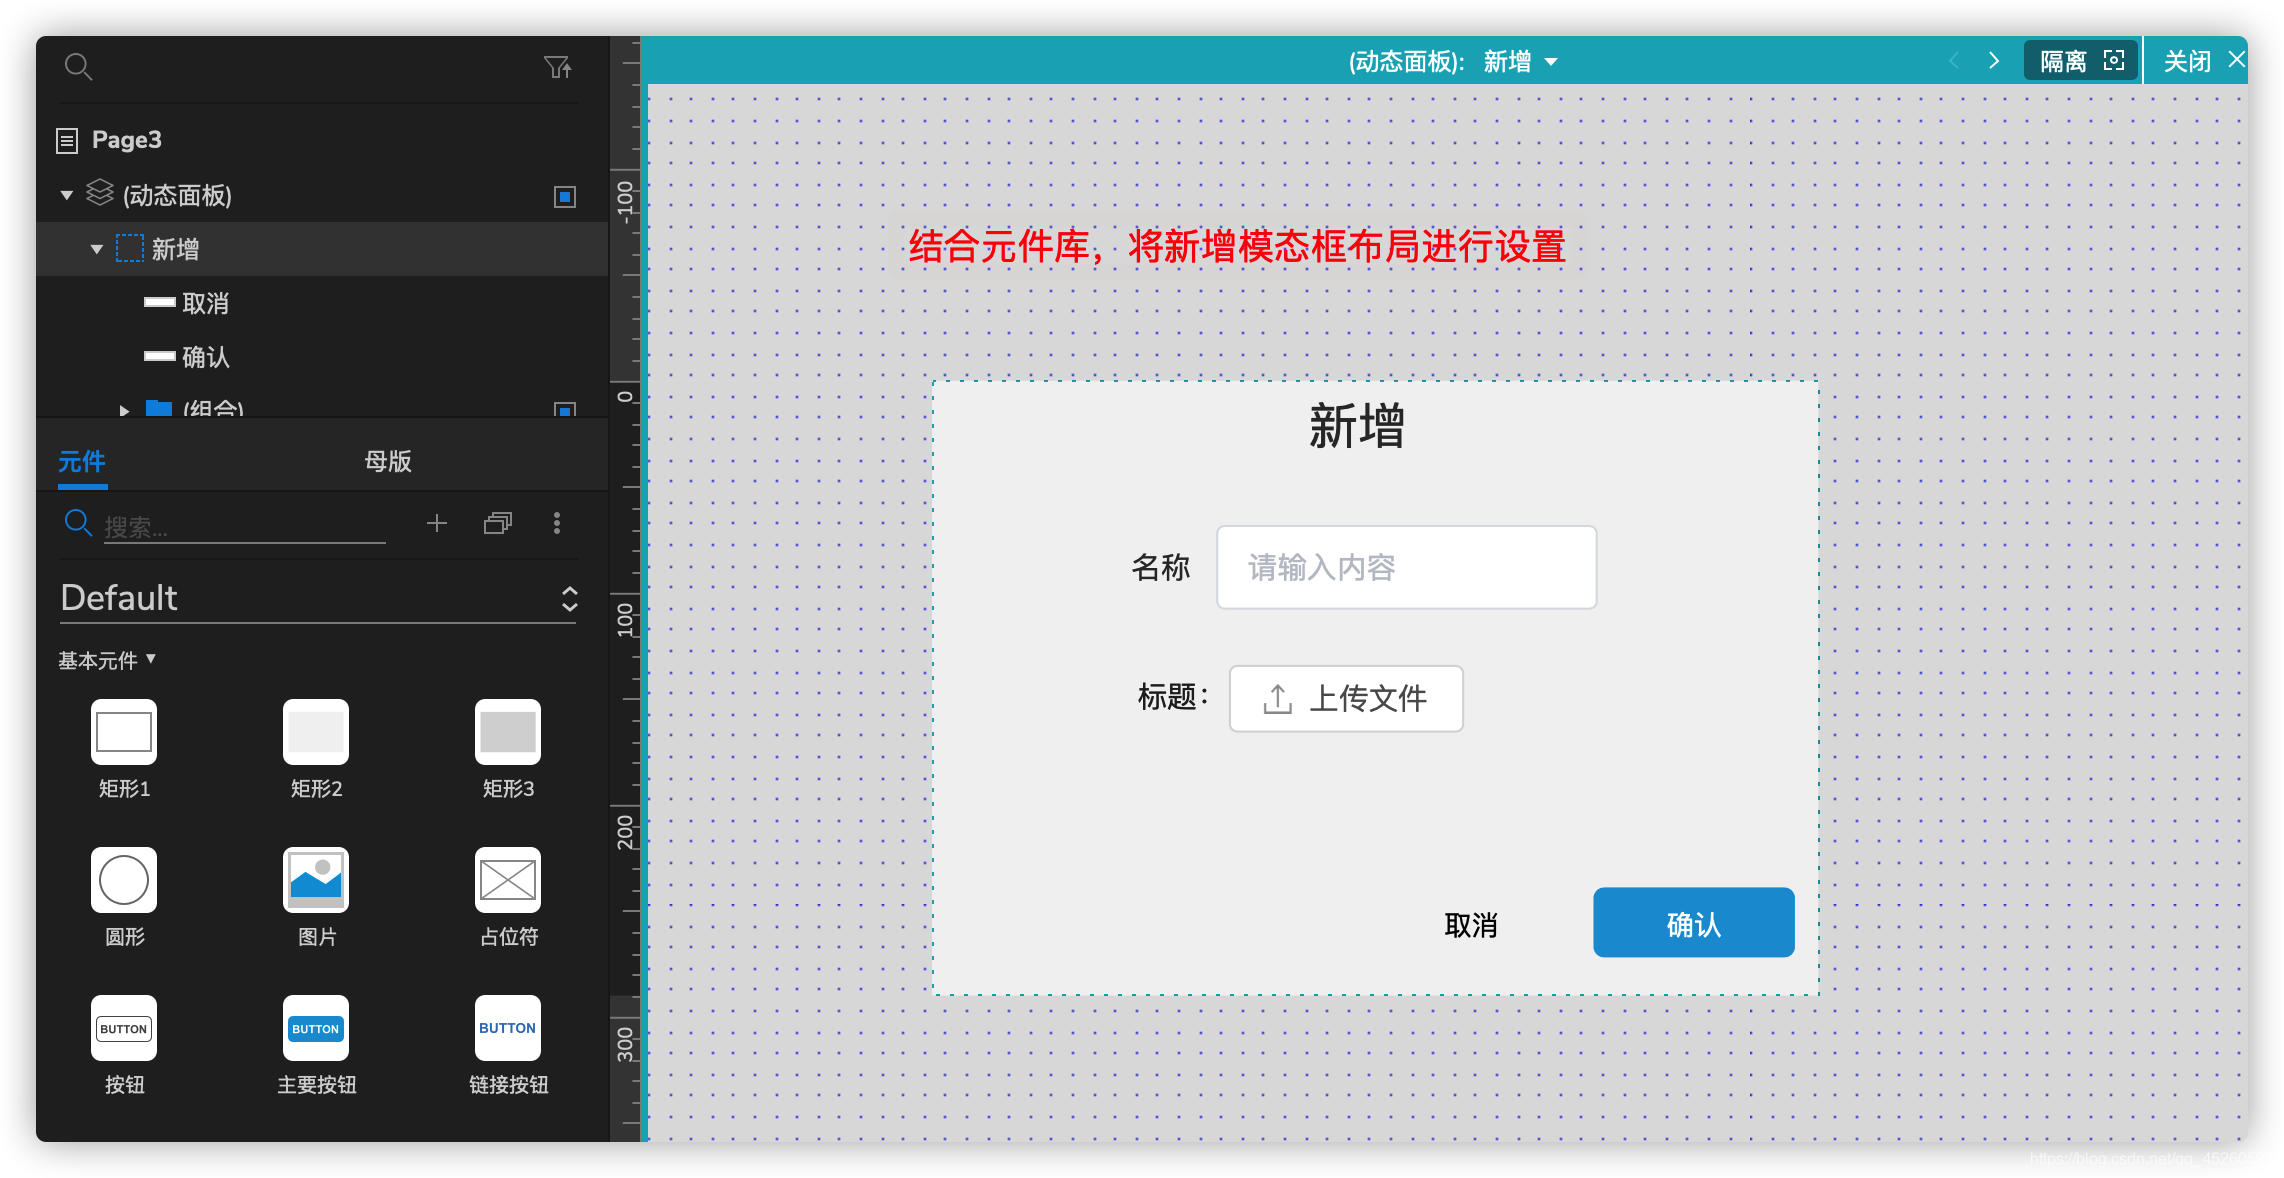Click the duplicate library windows icon
Image resolution: width=2284 pixels, height=1178 pixels.
[x=498, y=523]
